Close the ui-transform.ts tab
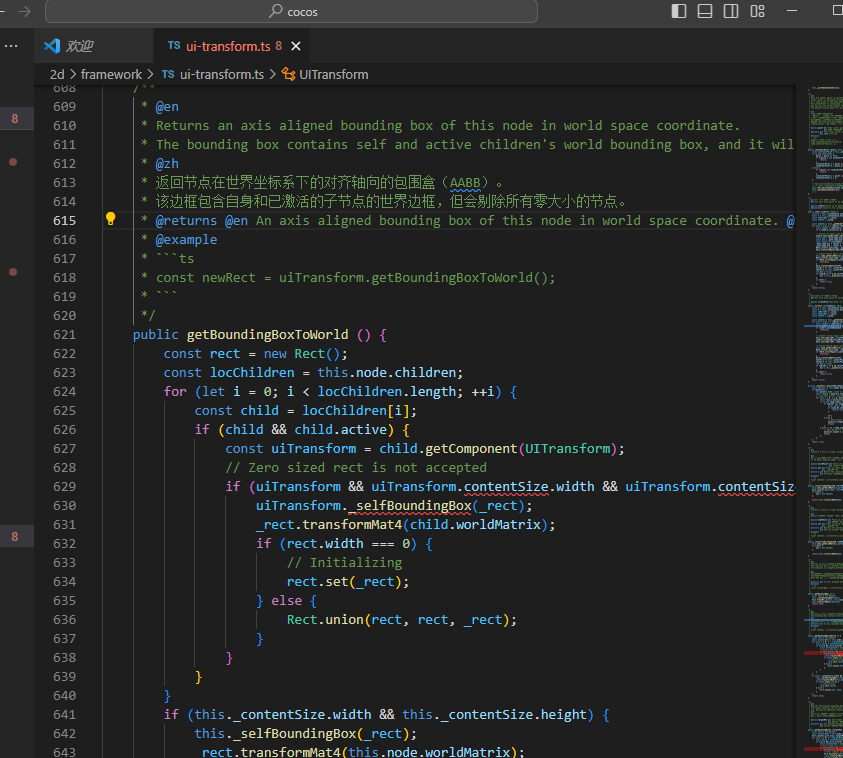Image resolution: width=843 pixels, height=758 pixels. 295,46
